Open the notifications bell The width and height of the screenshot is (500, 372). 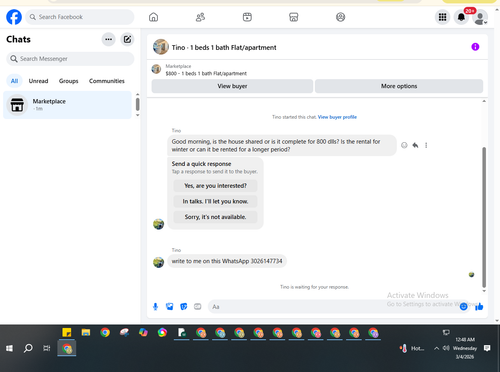tap(461, 17)
